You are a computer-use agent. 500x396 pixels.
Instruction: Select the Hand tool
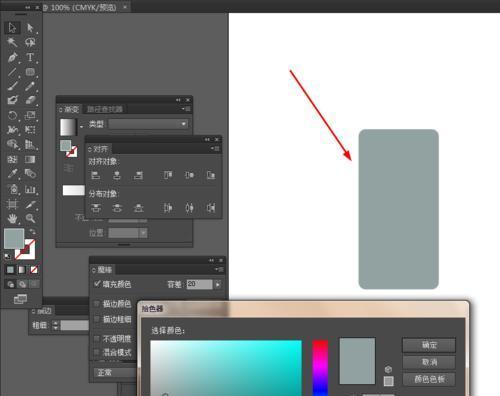[12, 218]
